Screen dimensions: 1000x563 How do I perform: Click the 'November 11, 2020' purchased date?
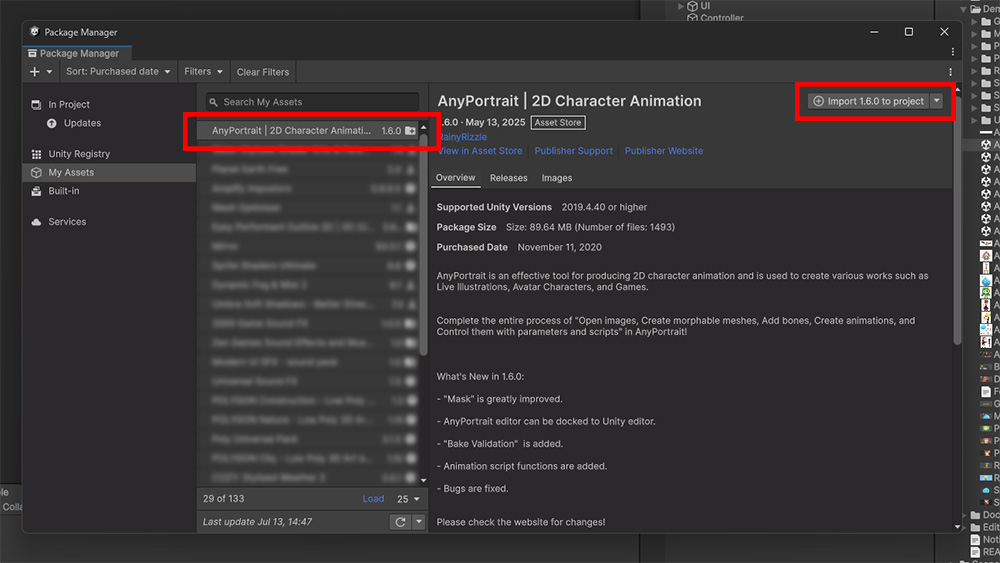click(x=559, y=247)
